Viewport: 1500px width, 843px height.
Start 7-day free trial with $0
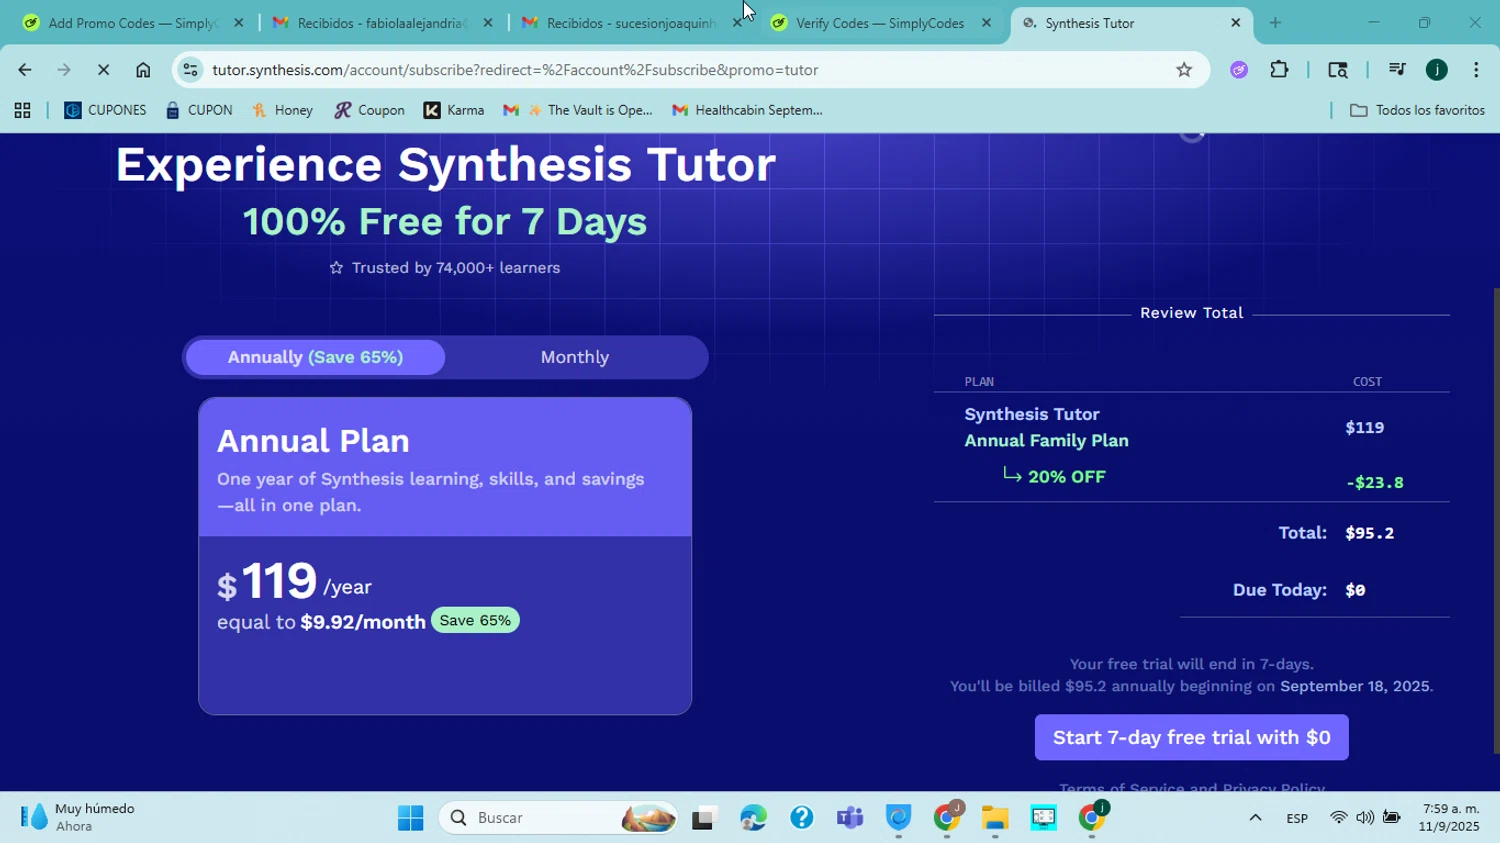(1191, 738)
